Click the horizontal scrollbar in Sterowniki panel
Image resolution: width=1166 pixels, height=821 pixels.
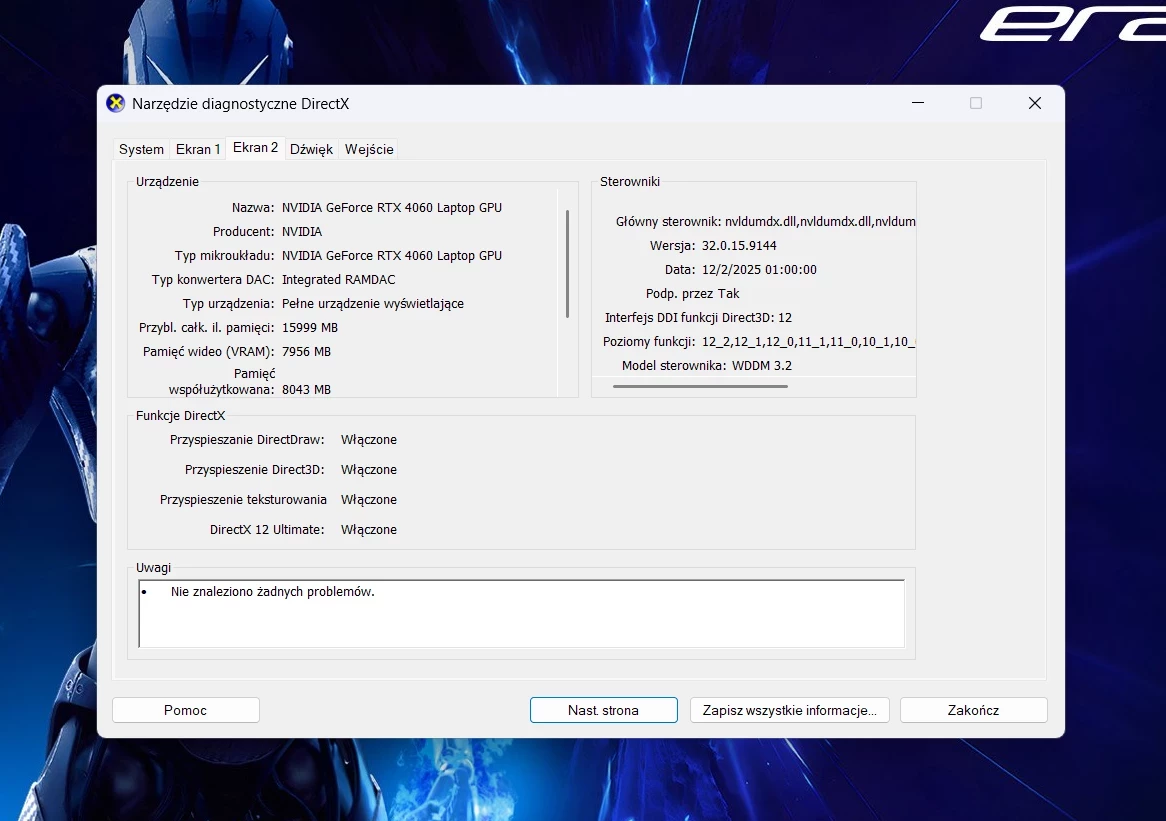pyautogui.click(x=700, y=385)
